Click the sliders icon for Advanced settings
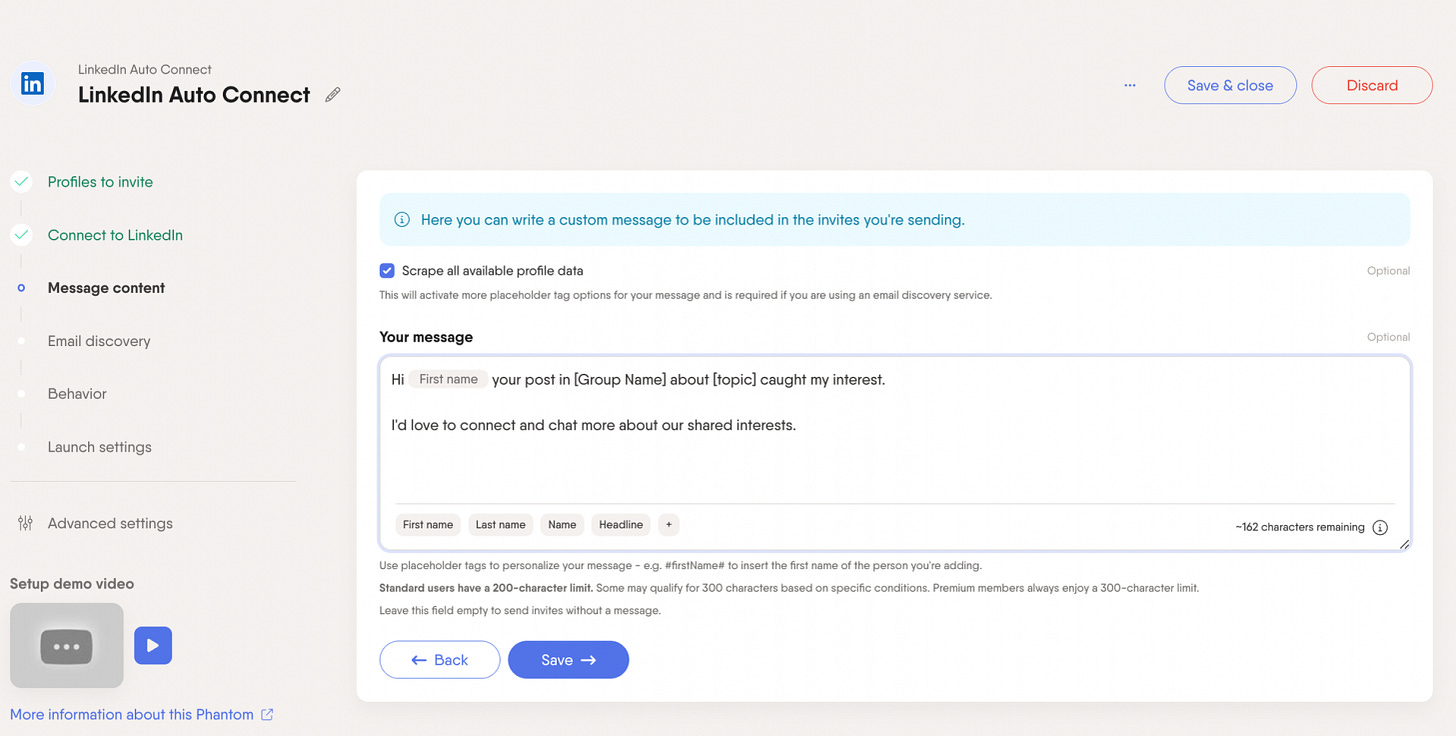 click(x=26, y=523)
